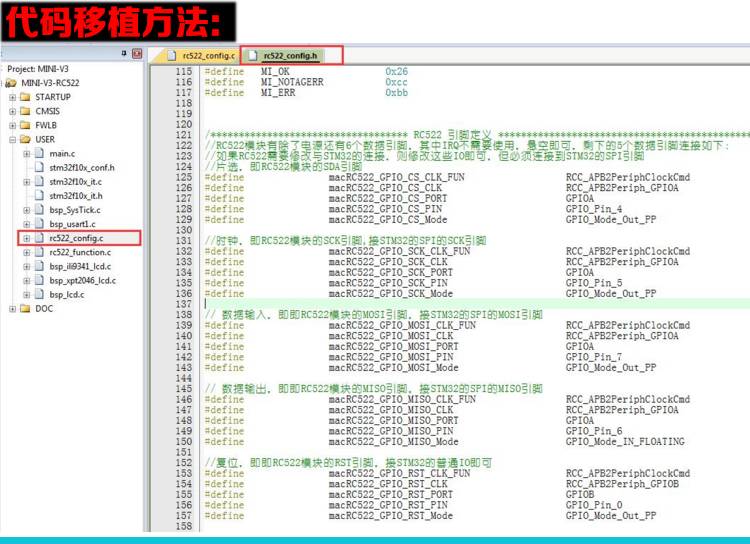Select bsp_xpt2046_lcd.c in project tree
This screenshot has width=750, height=544.
click(82, 280)
